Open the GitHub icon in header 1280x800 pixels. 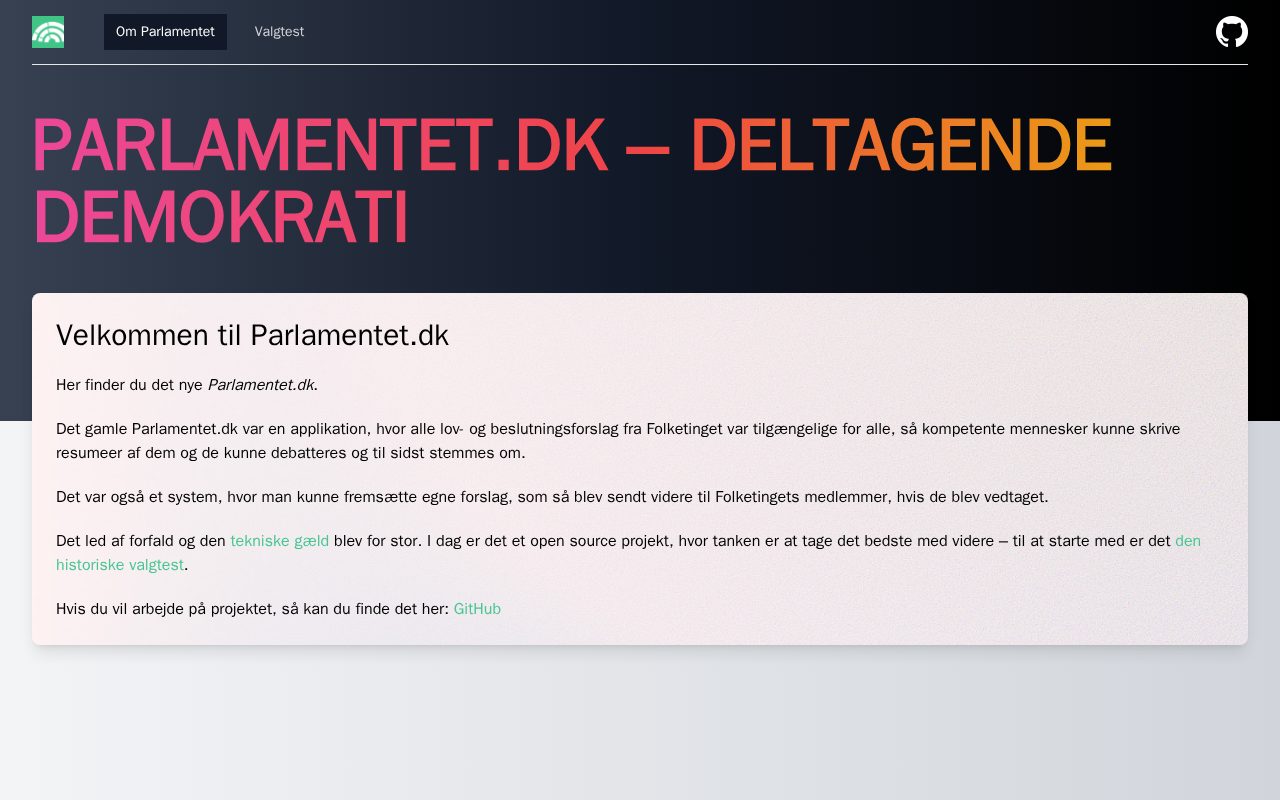coord(1232,32)
